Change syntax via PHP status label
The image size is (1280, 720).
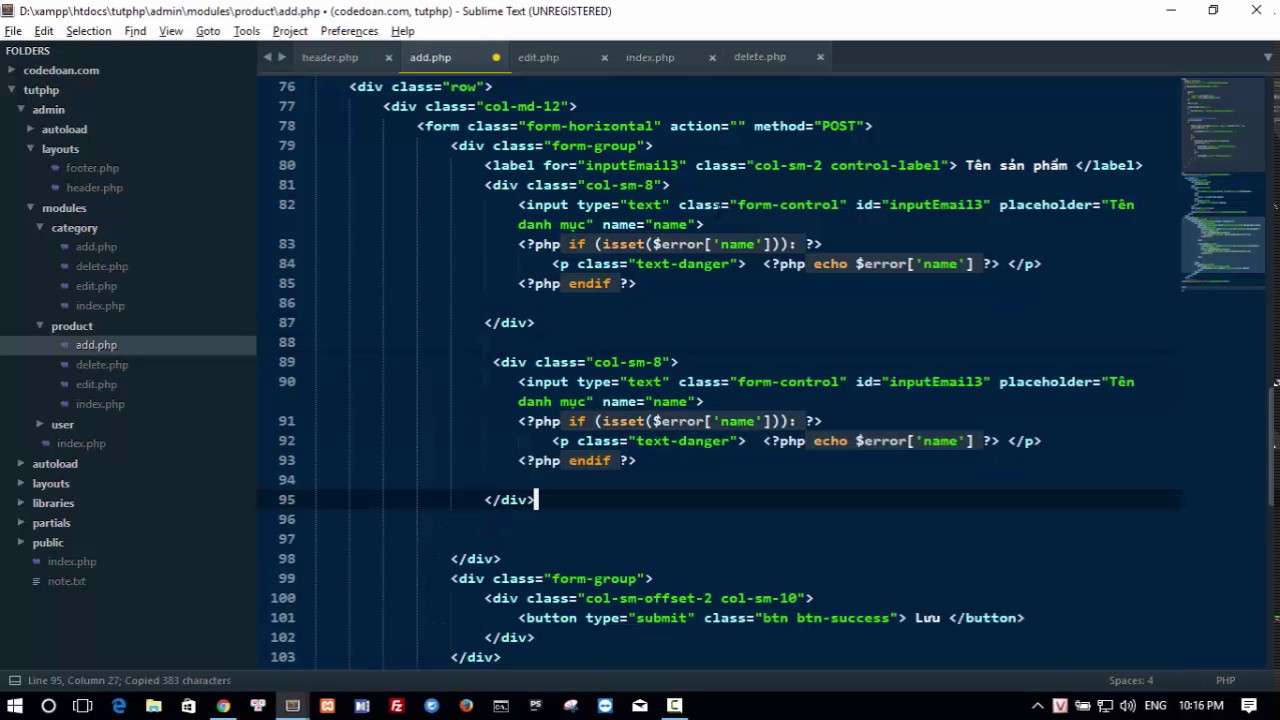click(1225, 680)
